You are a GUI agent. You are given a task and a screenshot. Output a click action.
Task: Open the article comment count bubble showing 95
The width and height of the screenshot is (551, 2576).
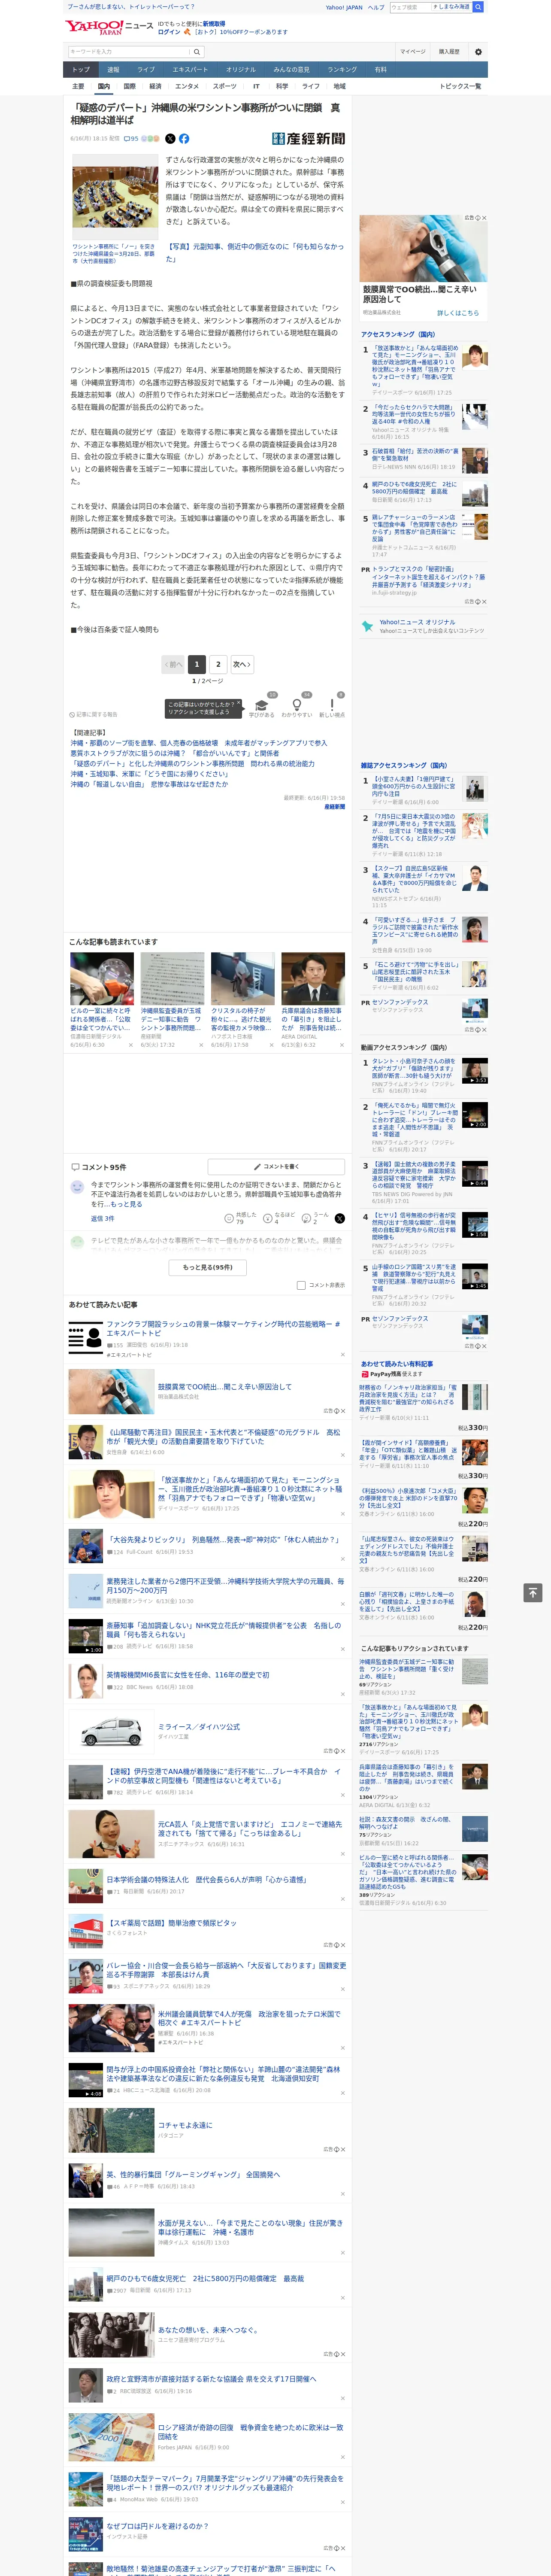tap(131, 139)
